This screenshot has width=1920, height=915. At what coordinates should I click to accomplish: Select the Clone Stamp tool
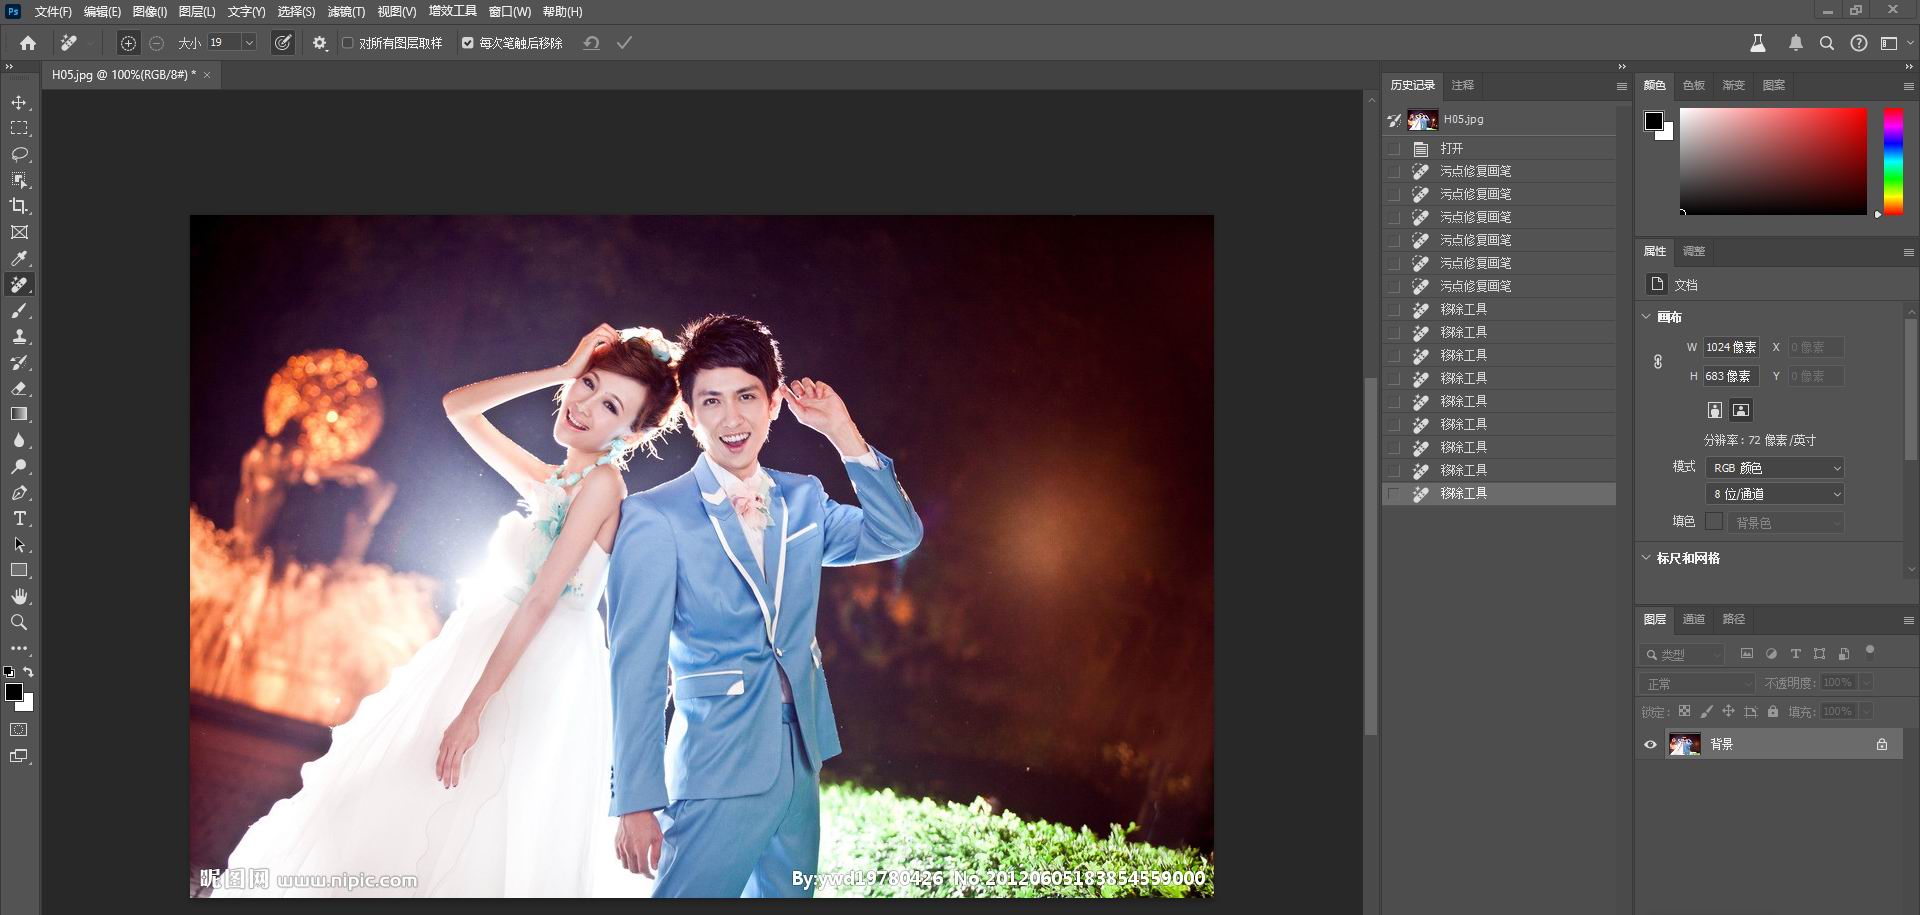point(19,337)
